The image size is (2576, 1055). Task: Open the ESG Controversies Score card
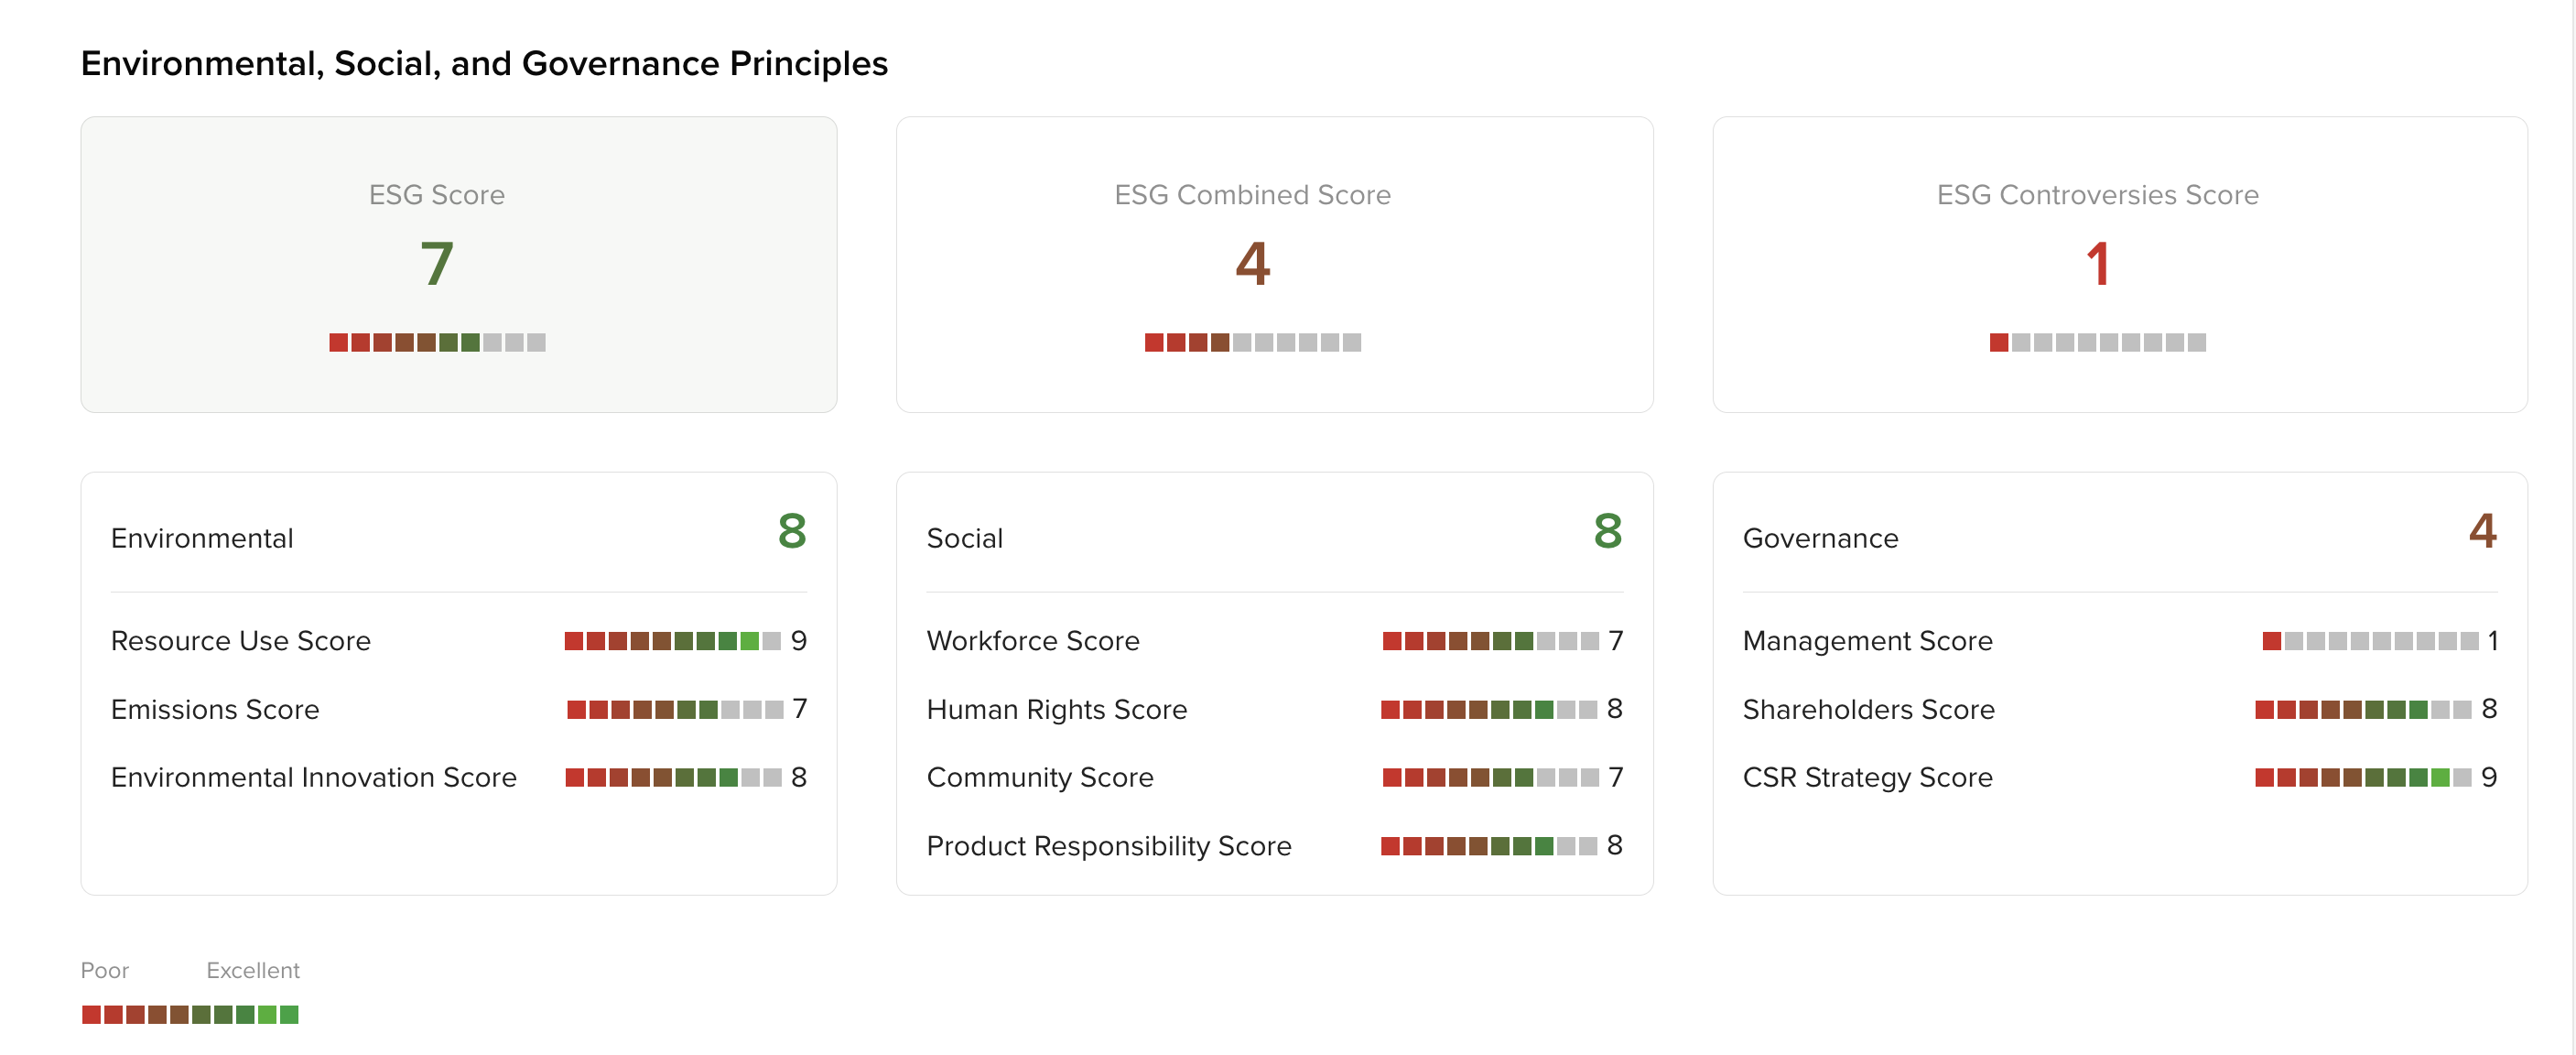(2119, 264)
